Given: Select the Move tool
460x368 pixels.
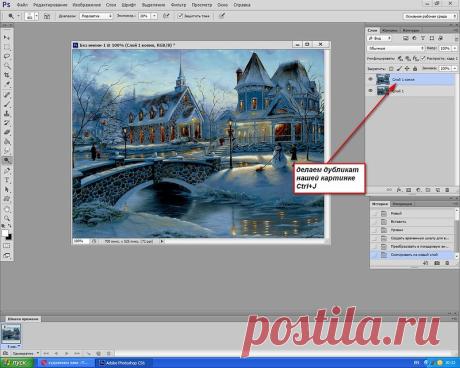Looking at the screenshot, I should click(7, 37).
